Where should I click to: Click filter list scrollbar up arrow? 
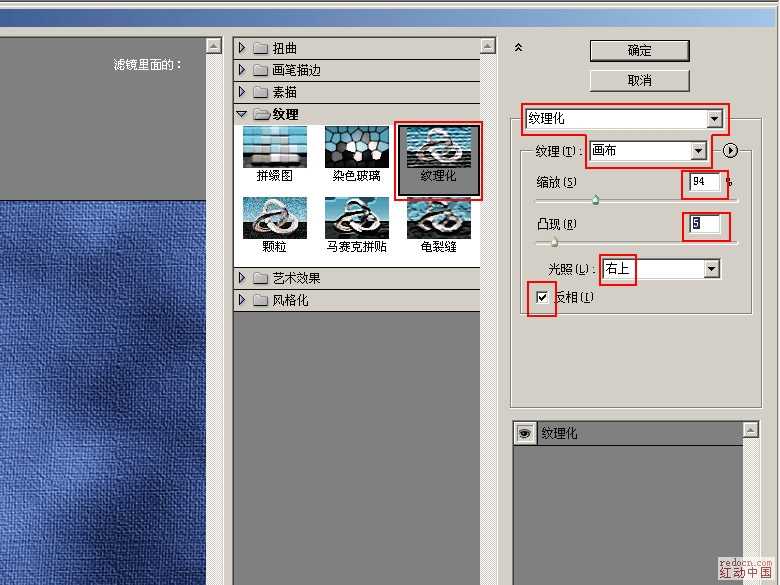[488, 46]
